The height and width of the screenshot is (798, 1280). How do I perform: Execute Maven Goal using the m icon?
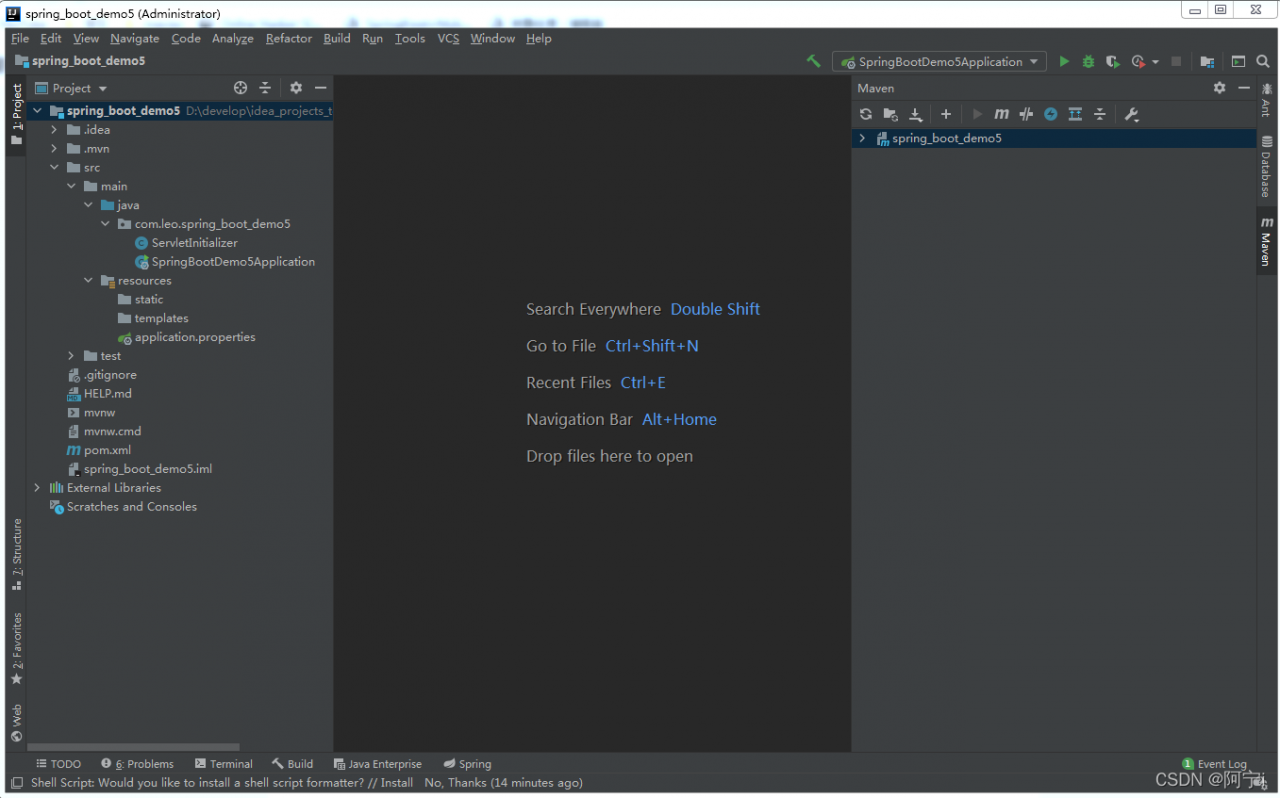[x=1001, y=114]
